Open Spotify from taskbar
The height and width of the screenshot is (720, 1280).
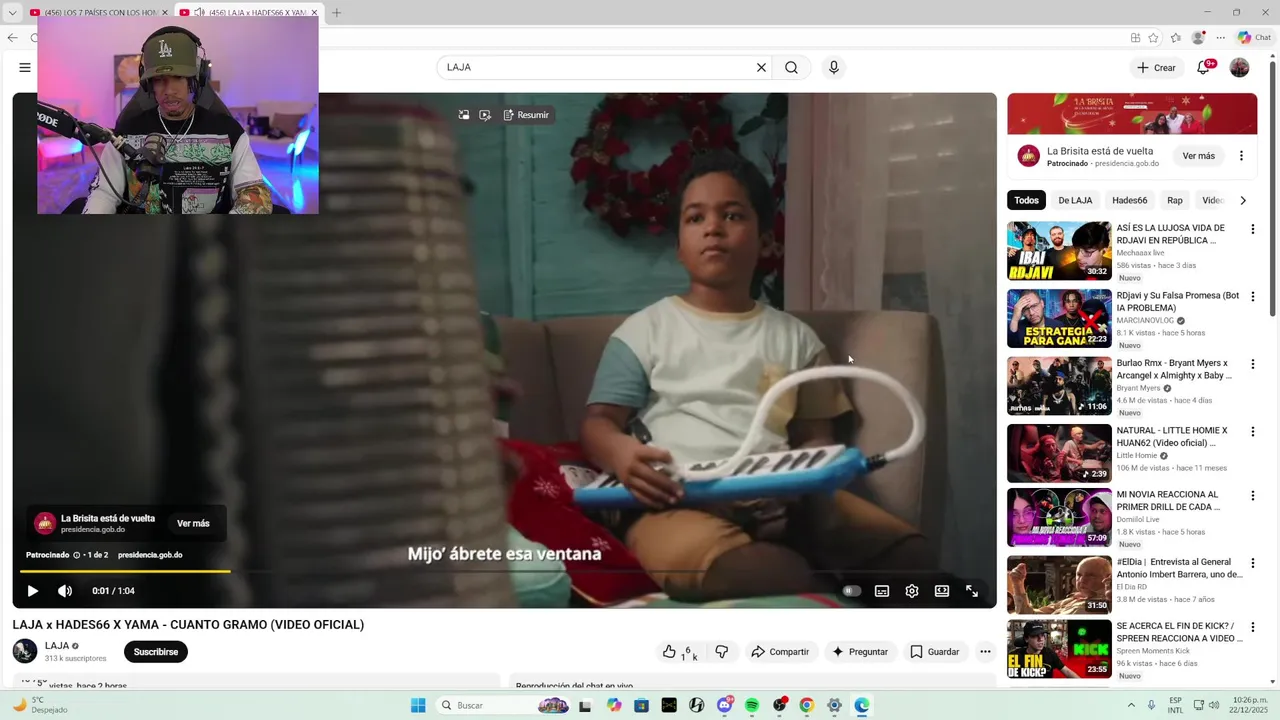click(x=752, y=705)
